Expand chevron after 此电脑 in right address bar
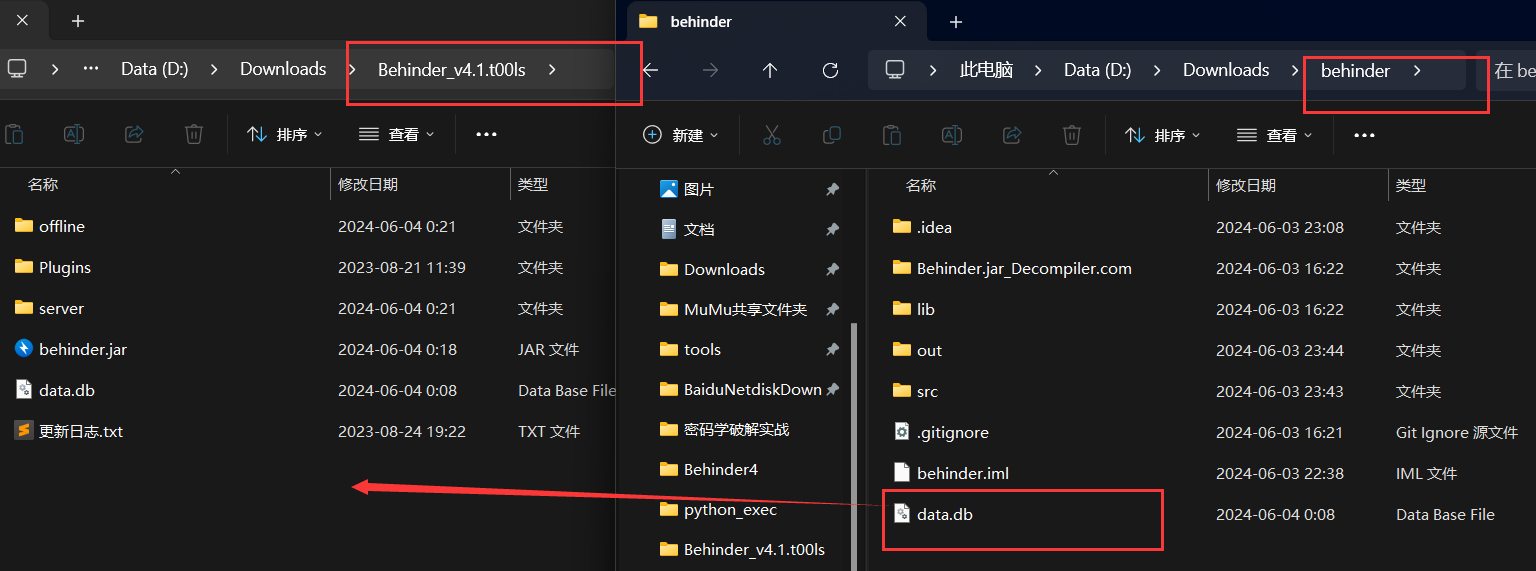Image resolution: width=1536 pixels, height=571 pixels. [x=1038, y=70]
